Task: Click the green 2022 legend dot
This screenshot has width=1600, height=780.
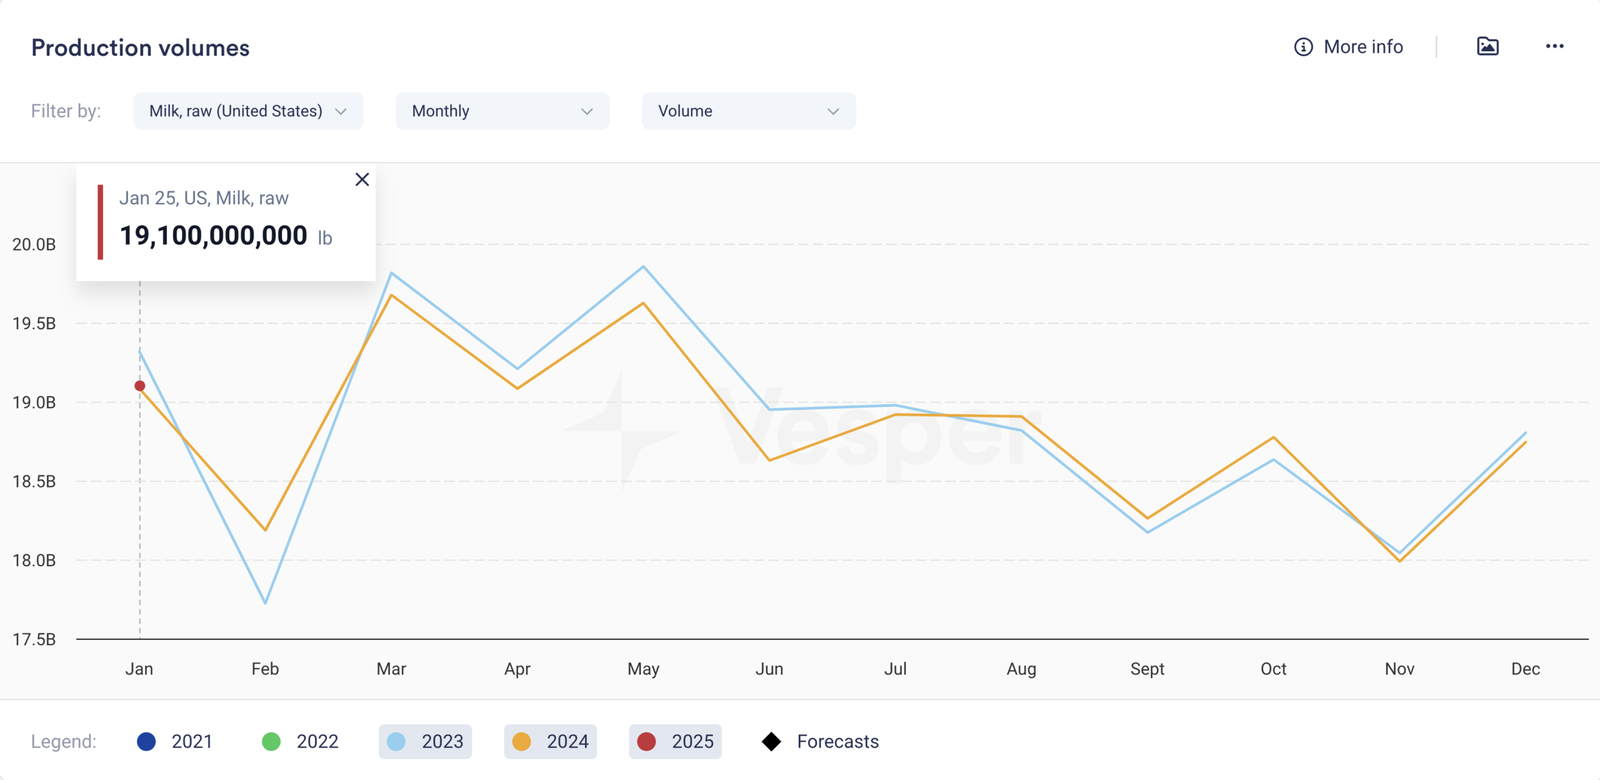Action: click(271, 742)
